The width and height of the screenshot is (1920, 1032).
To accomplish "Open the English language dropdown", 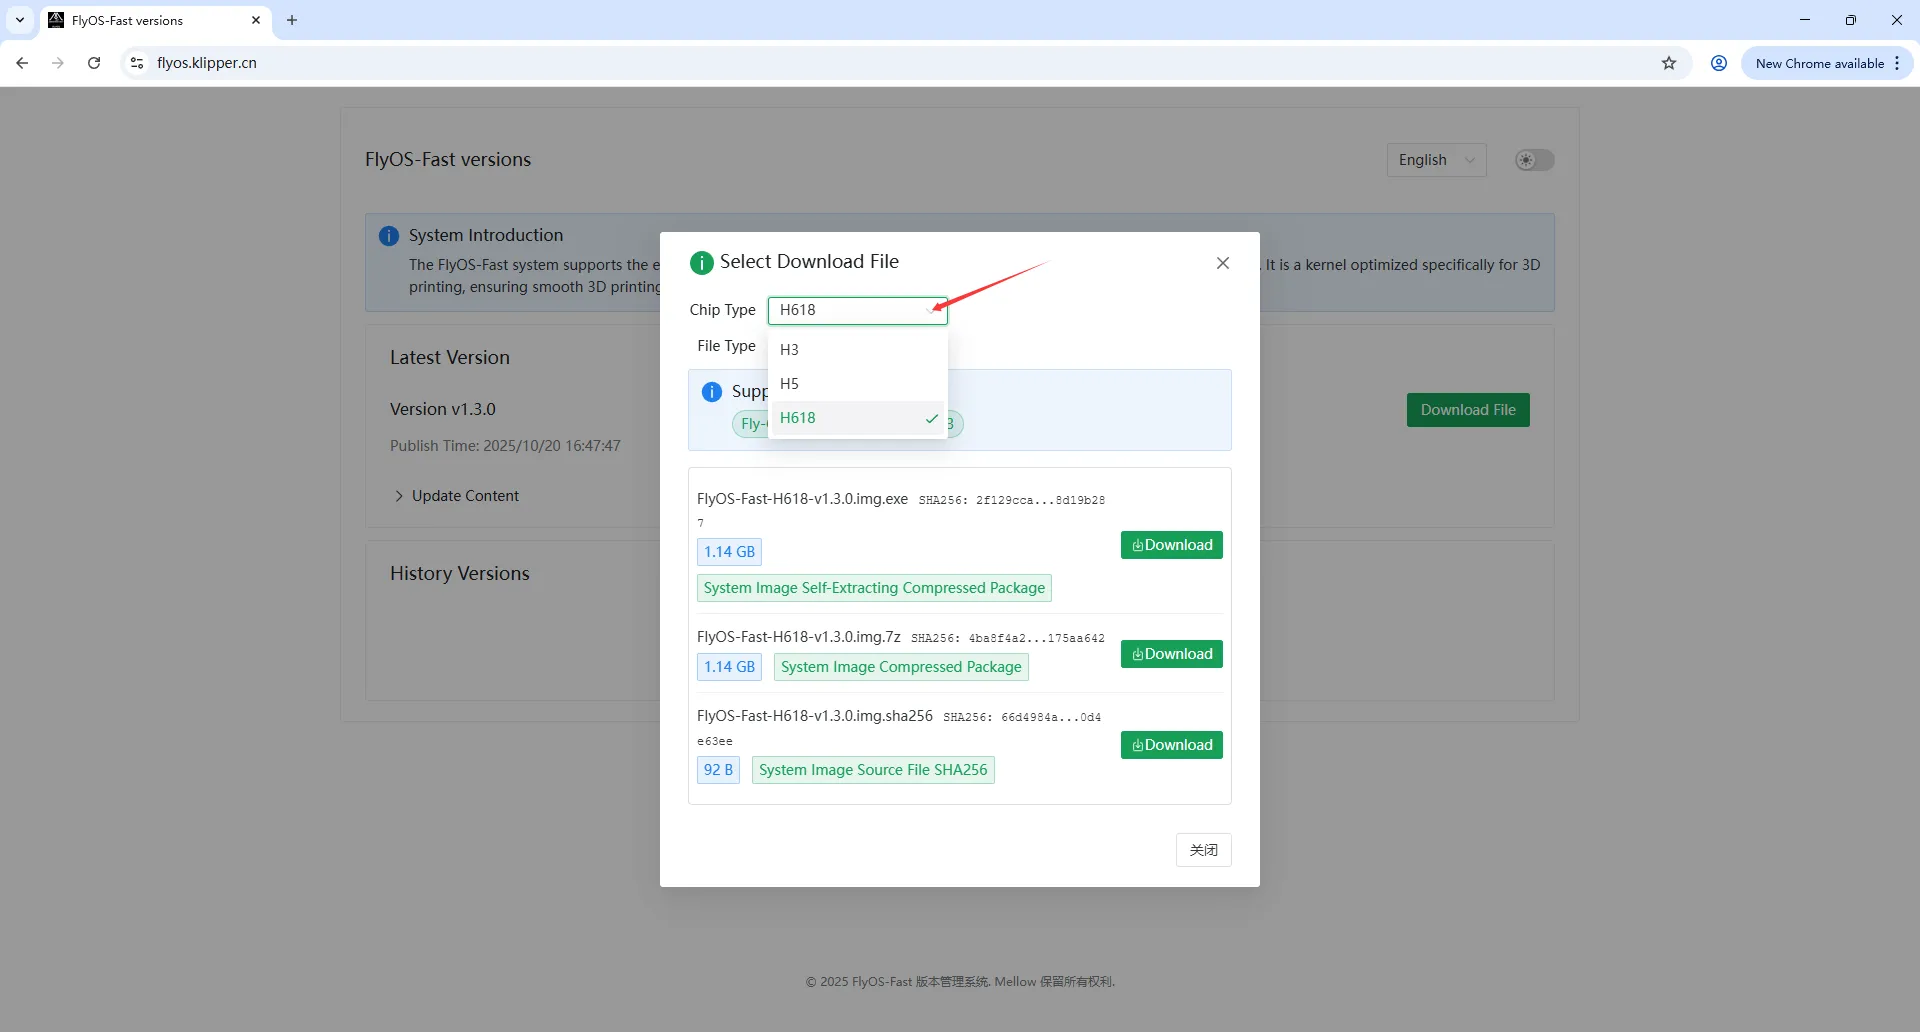I will tap(1435, 160).
